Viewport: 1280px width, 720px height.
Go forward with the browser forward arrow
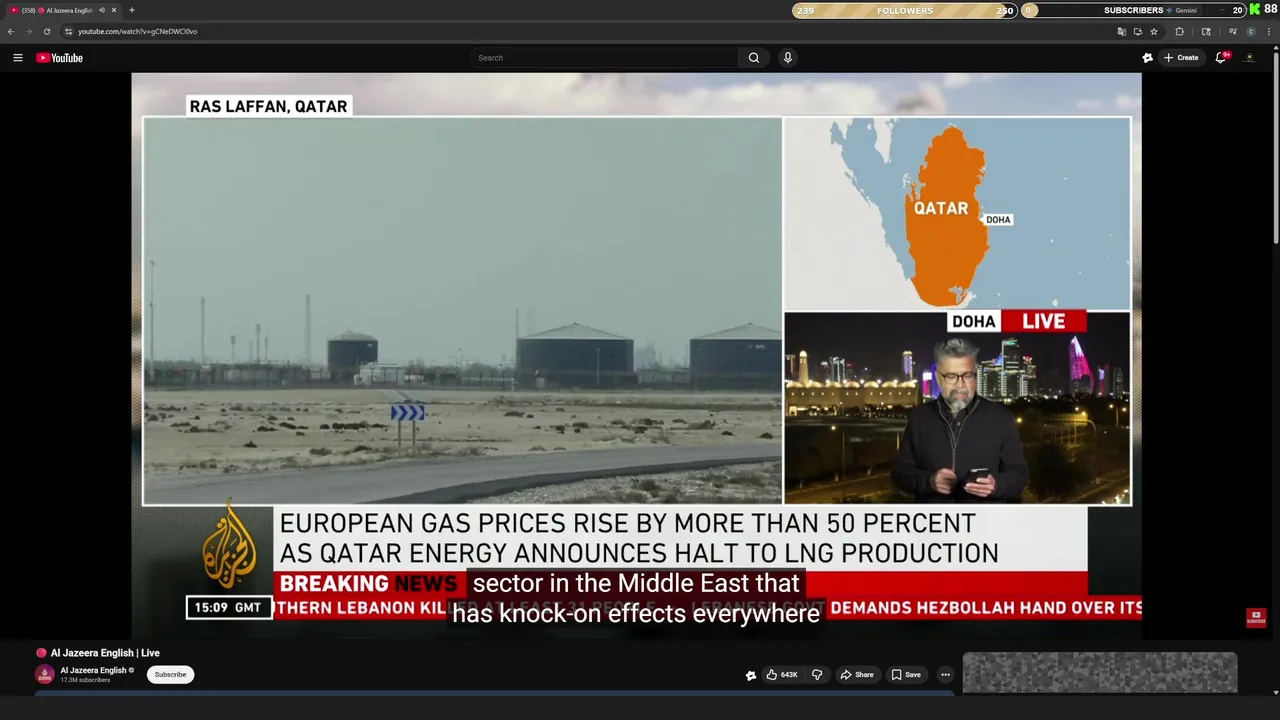tap(28, 31)
